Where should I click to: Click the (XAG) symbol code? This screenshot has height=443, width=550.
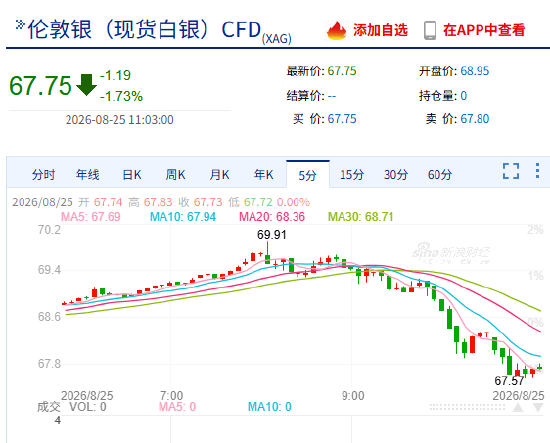point(277,39)
